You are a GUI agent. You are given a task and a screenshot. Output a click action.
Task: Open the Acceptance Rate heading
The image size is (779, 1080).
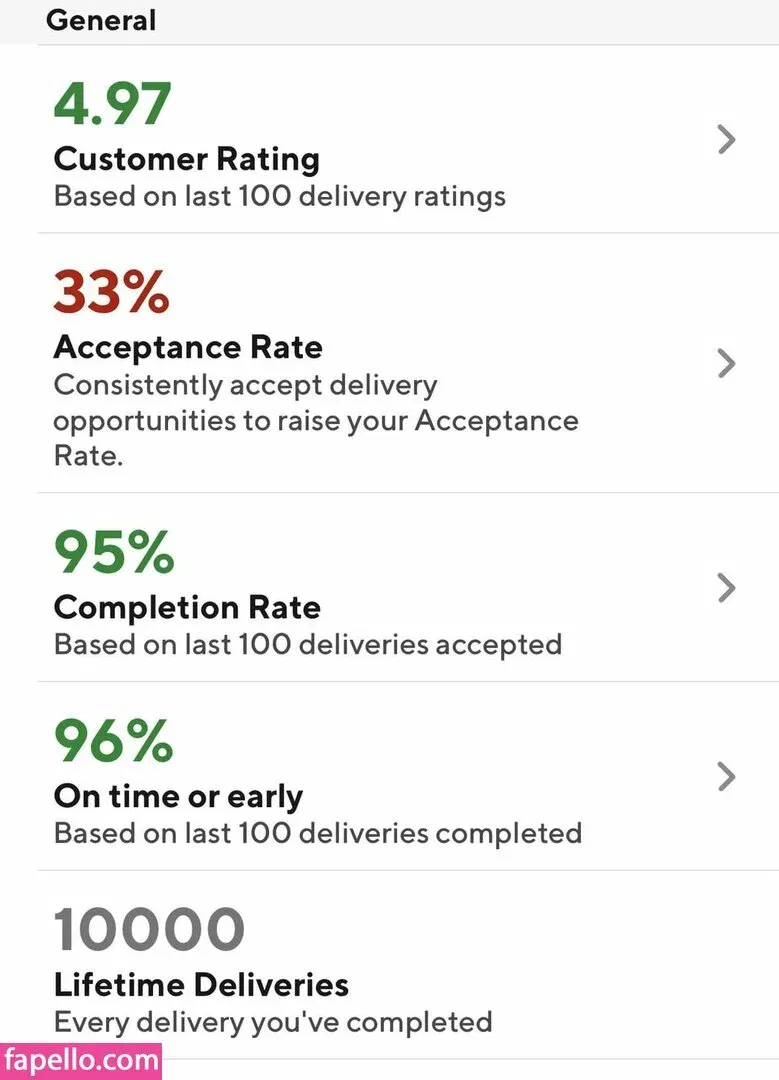click(188, 347)
